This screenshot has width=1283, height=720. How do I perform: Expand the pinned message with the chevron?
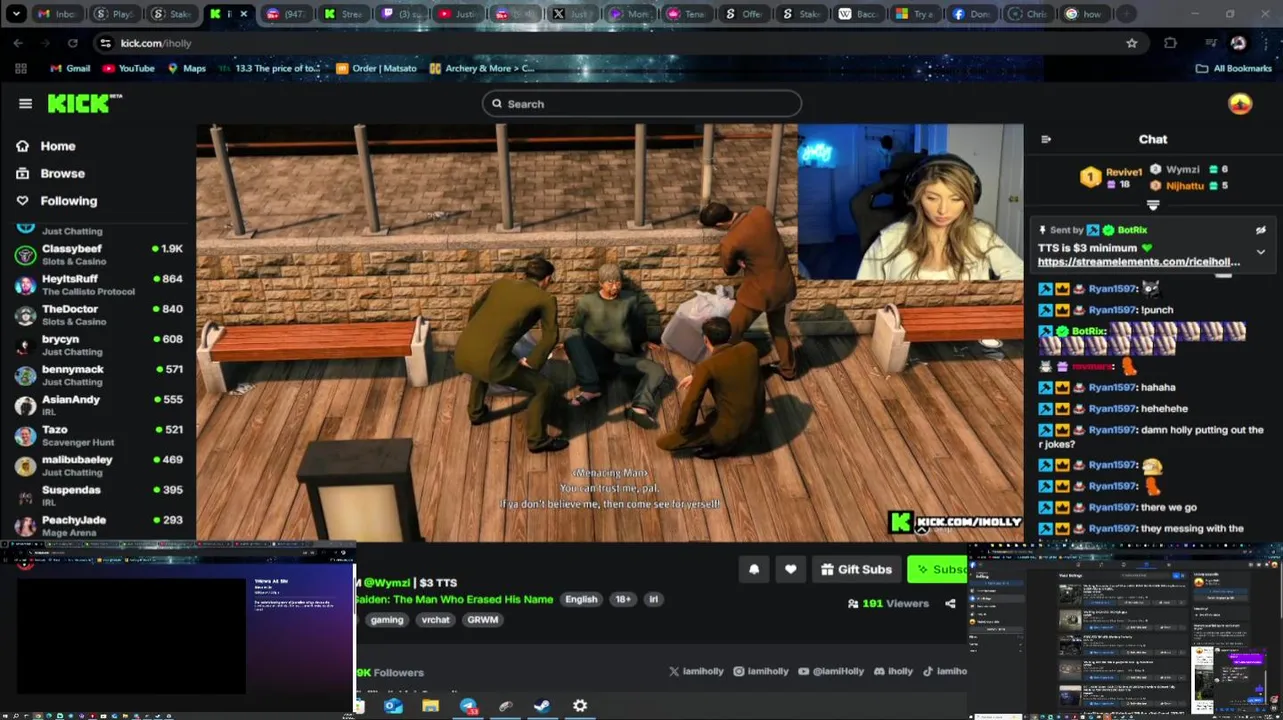(x=1261, y=252)
